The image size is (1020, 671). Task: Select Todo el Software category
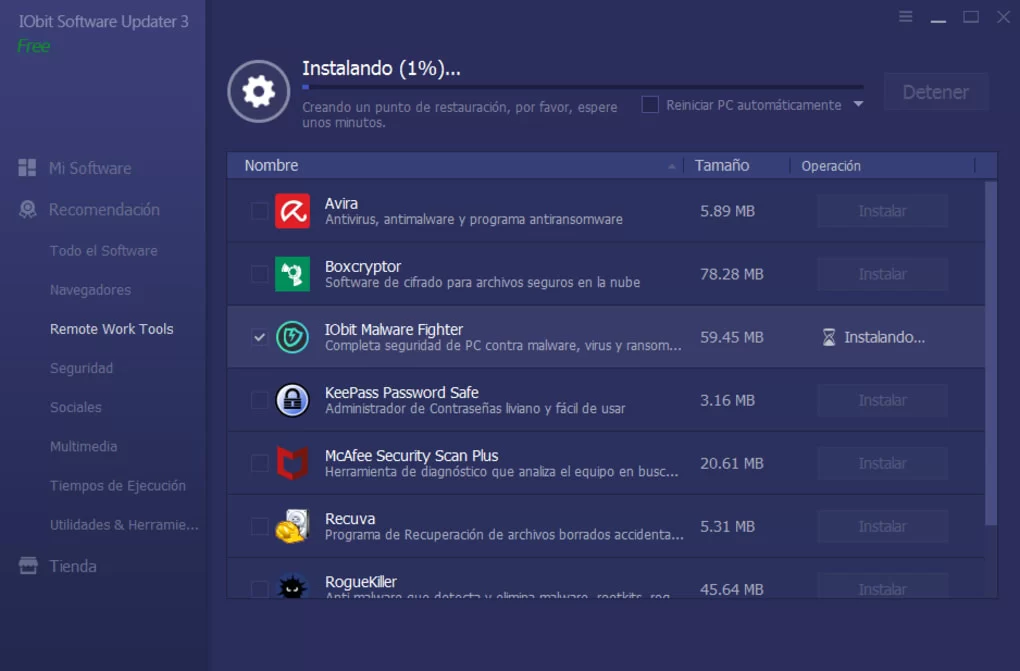[x=103, y=251]
